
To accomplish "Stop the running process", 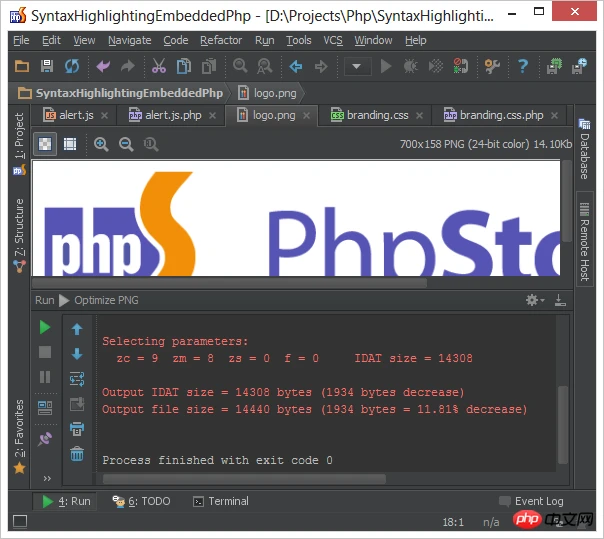I will (x=45, y=352).
